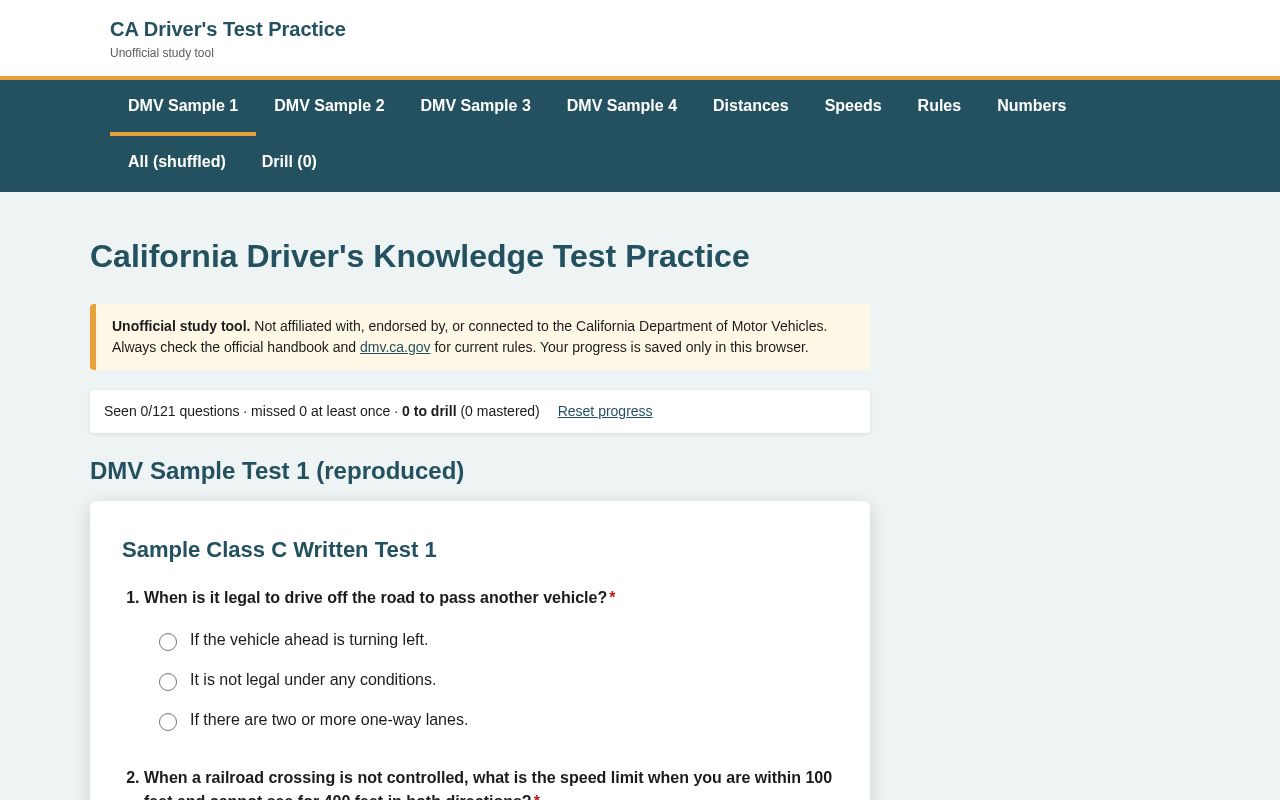Viewport: 1280px width, 800px height.
Task: Select the Speeds tab
Action: point(853,106)
